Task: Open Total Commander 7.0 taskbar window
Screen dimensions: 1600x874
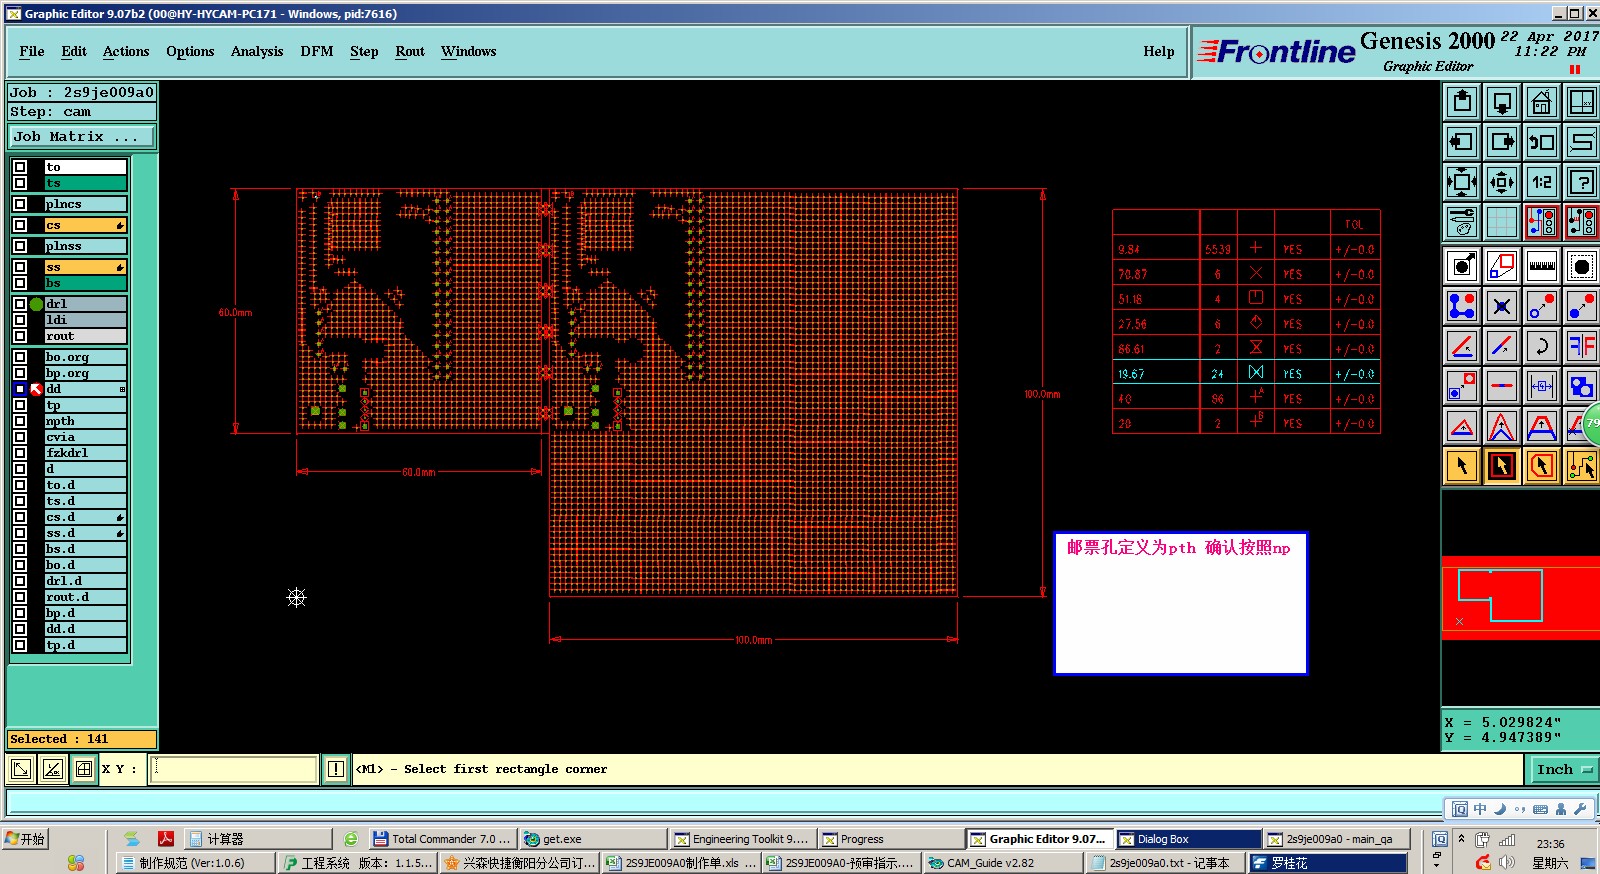Action: tap(441, 839)
